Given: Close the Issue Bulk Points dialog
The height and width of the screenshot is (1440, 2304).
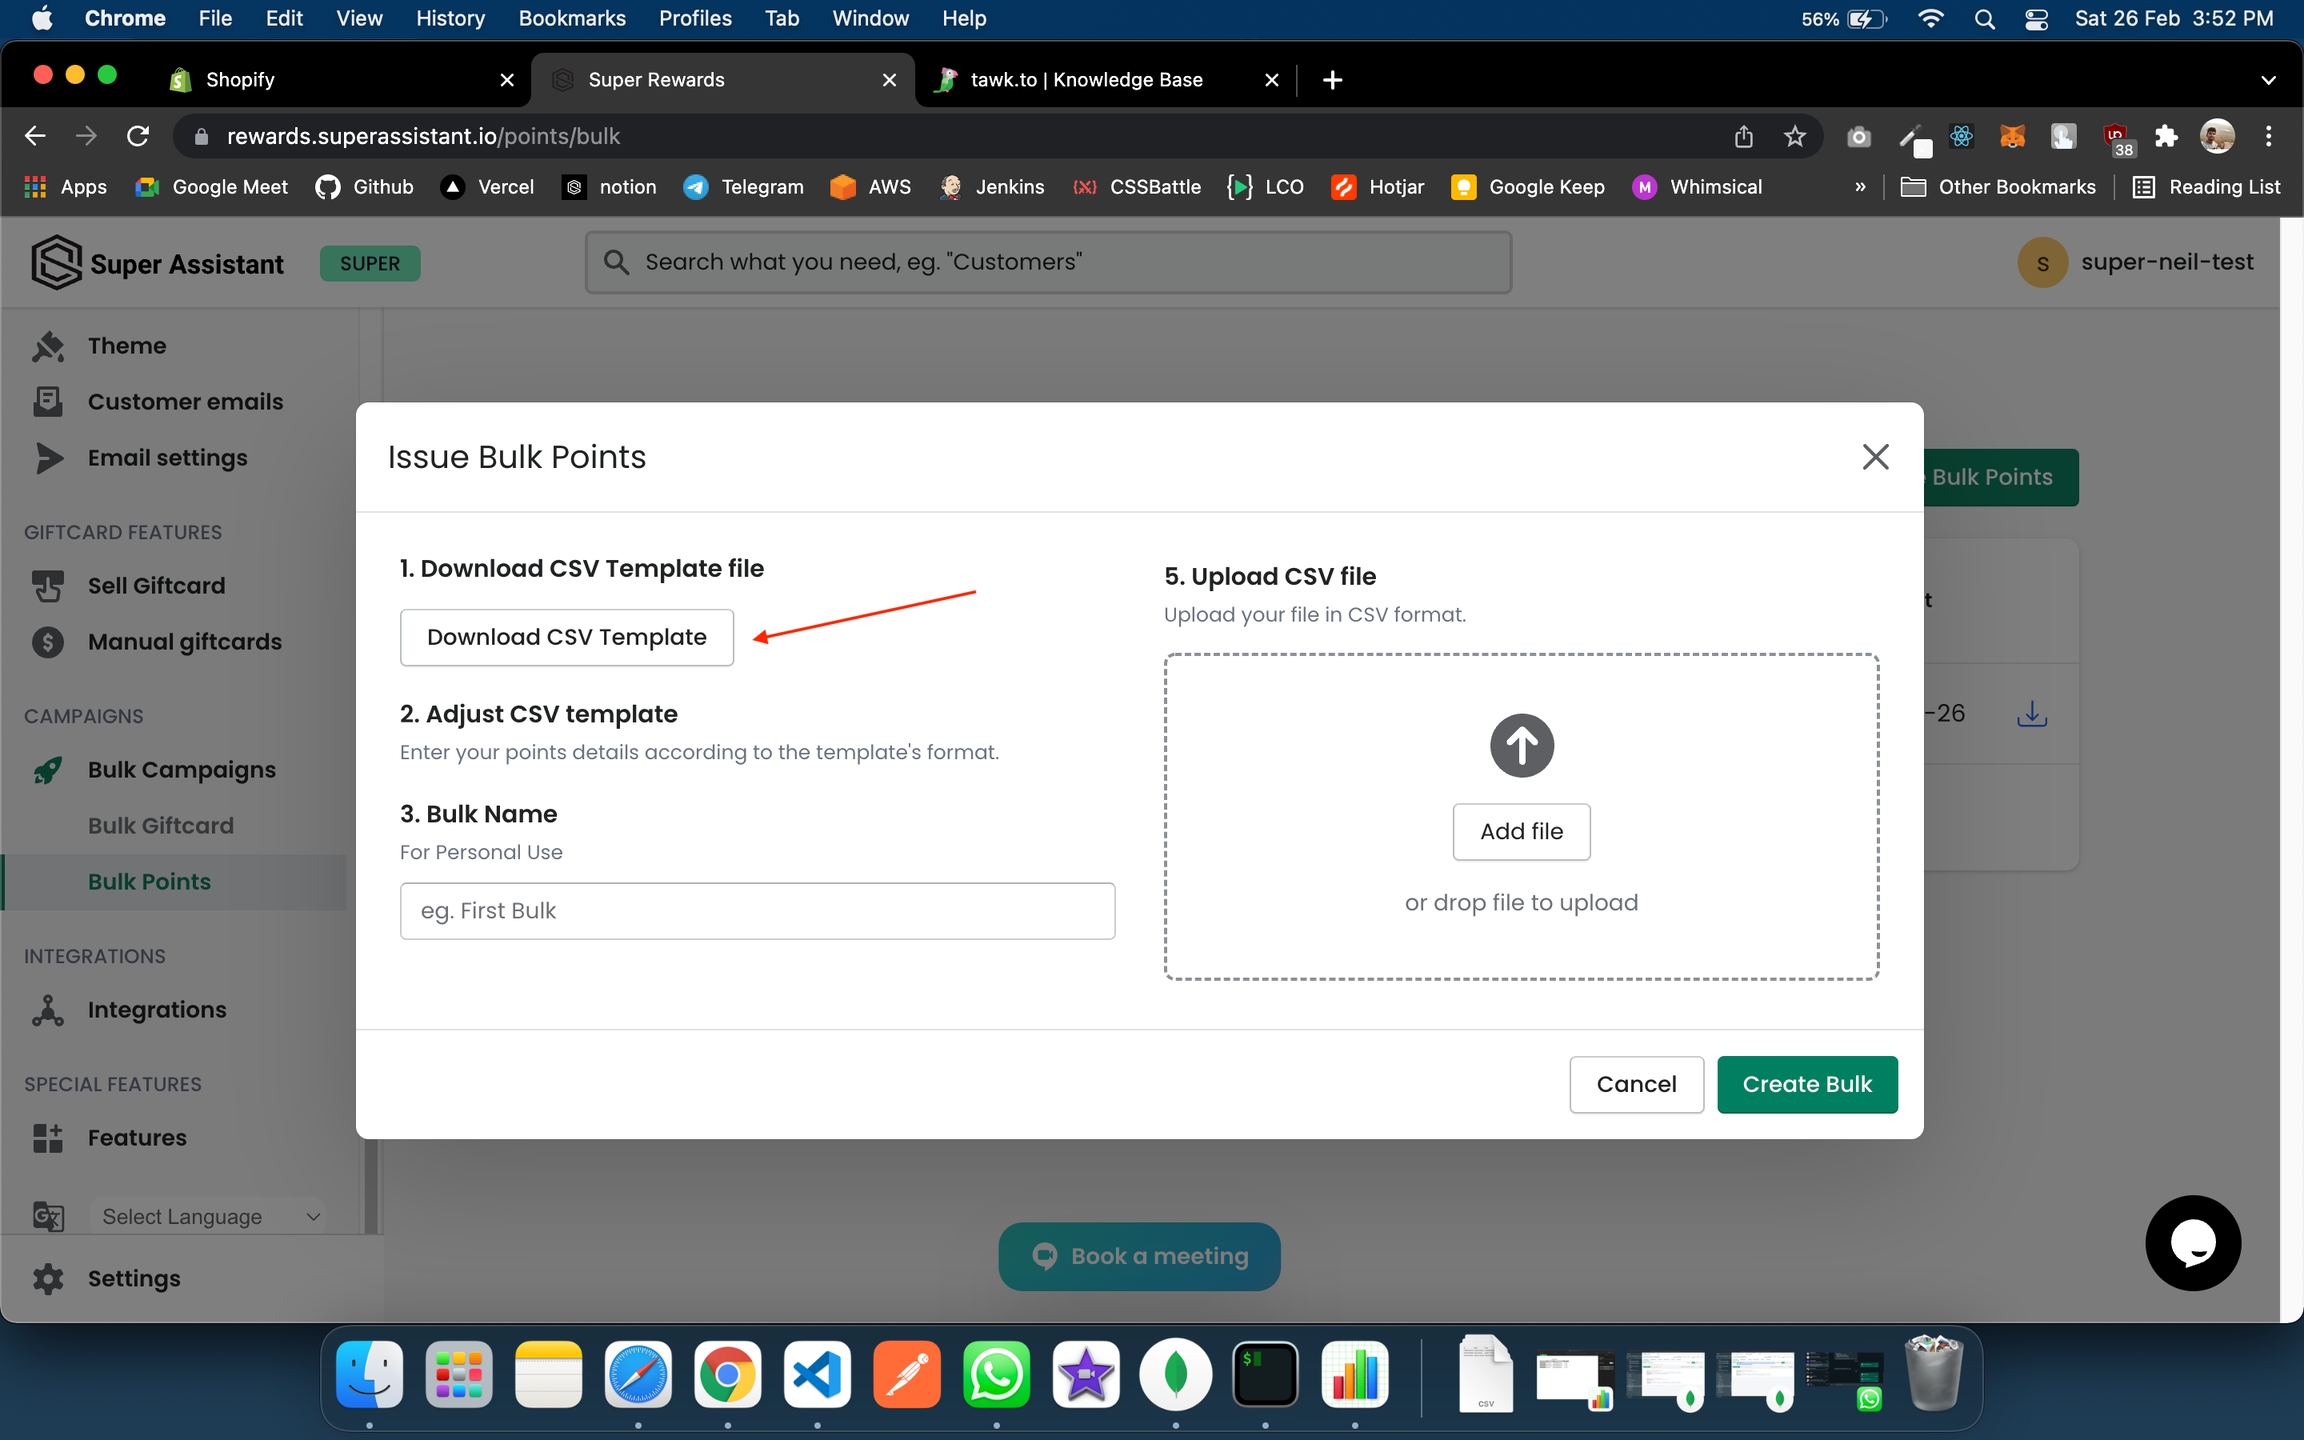Looking at the screenshot, I should [1875, 457].
